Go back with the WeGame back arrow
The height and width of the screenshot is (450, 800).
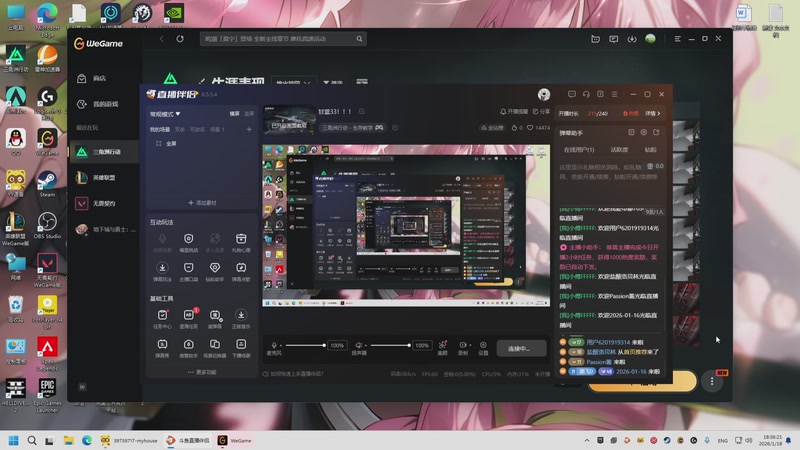162,39
